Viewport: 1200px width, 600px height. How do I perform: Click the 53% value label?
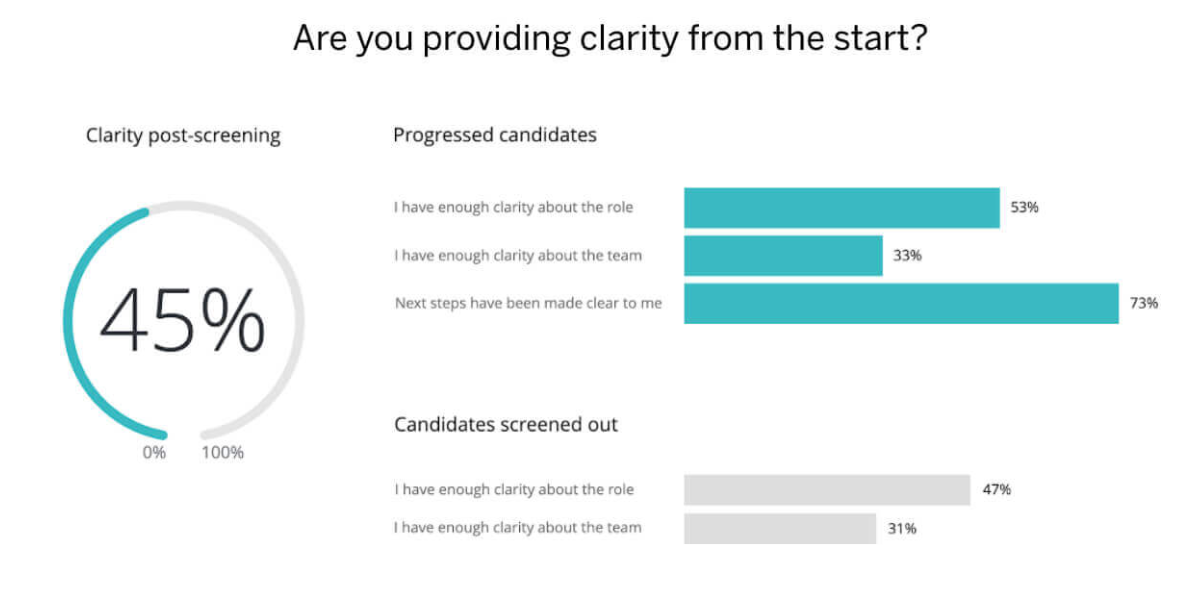coord(1024,208)
